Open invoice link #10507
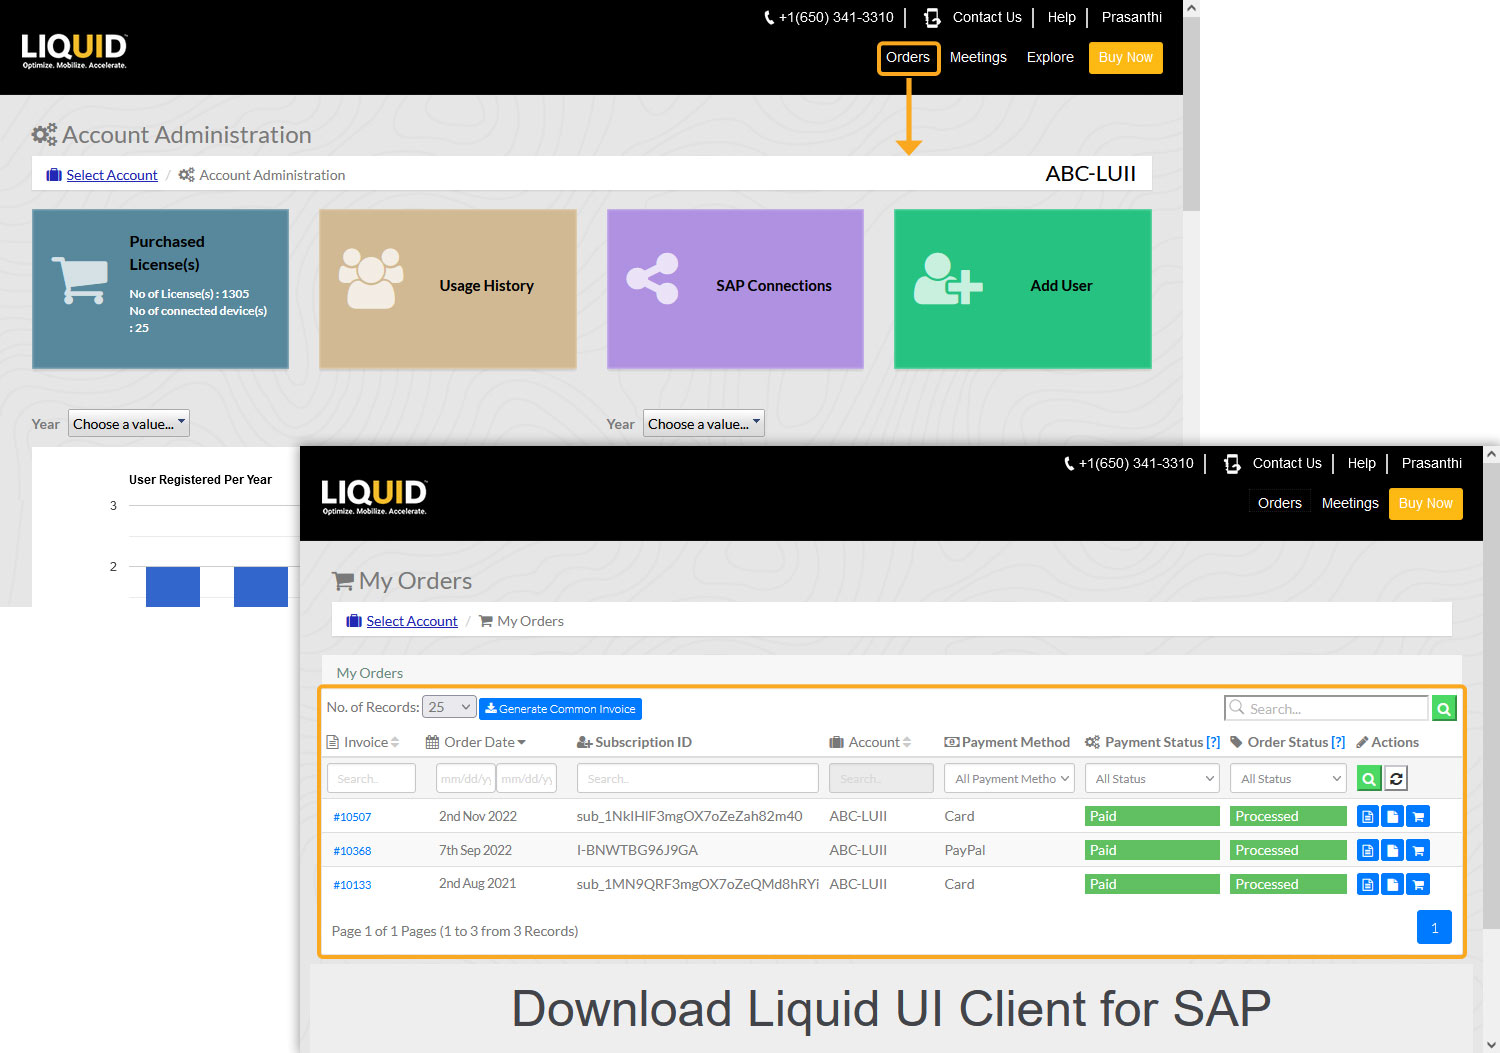1500x1053 pixels. (352, 817)
